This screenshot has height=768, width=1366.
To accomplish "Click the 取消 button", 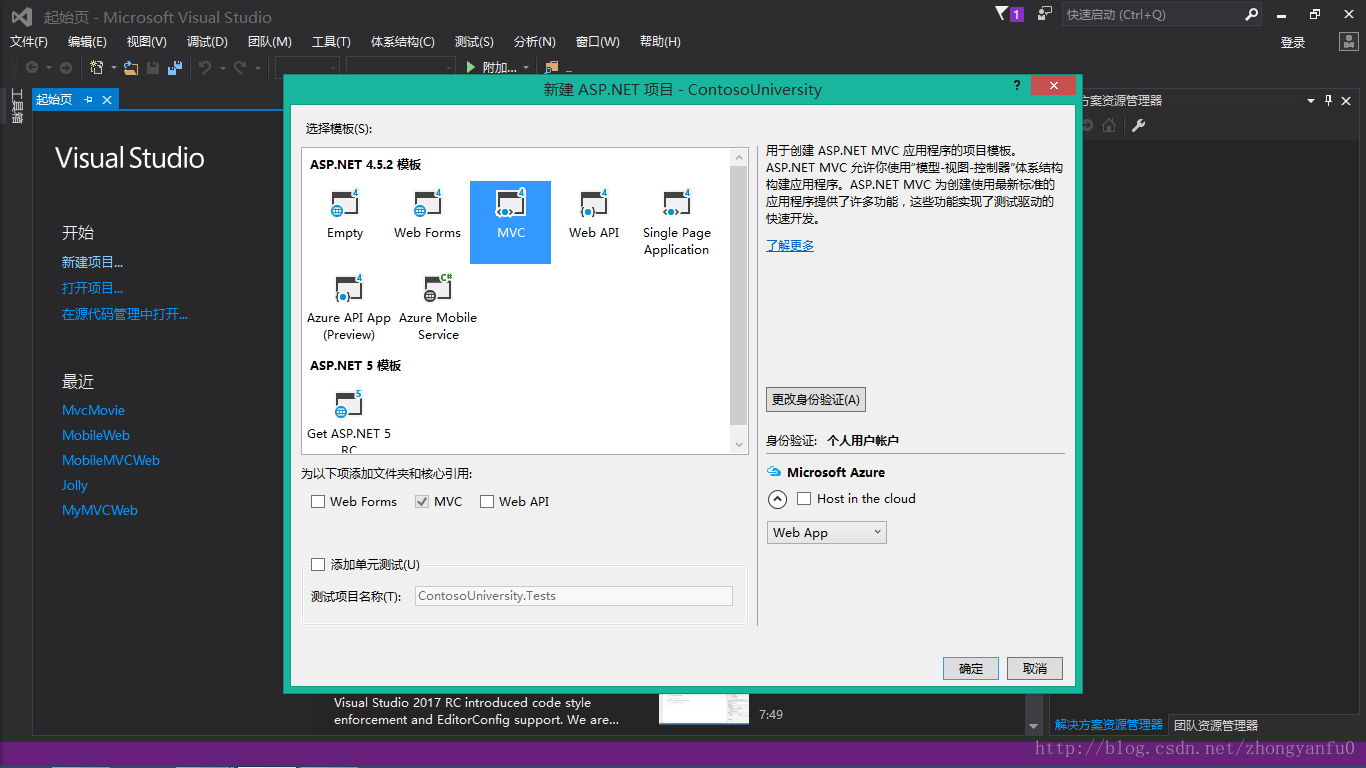I will tap(1035, 668).
